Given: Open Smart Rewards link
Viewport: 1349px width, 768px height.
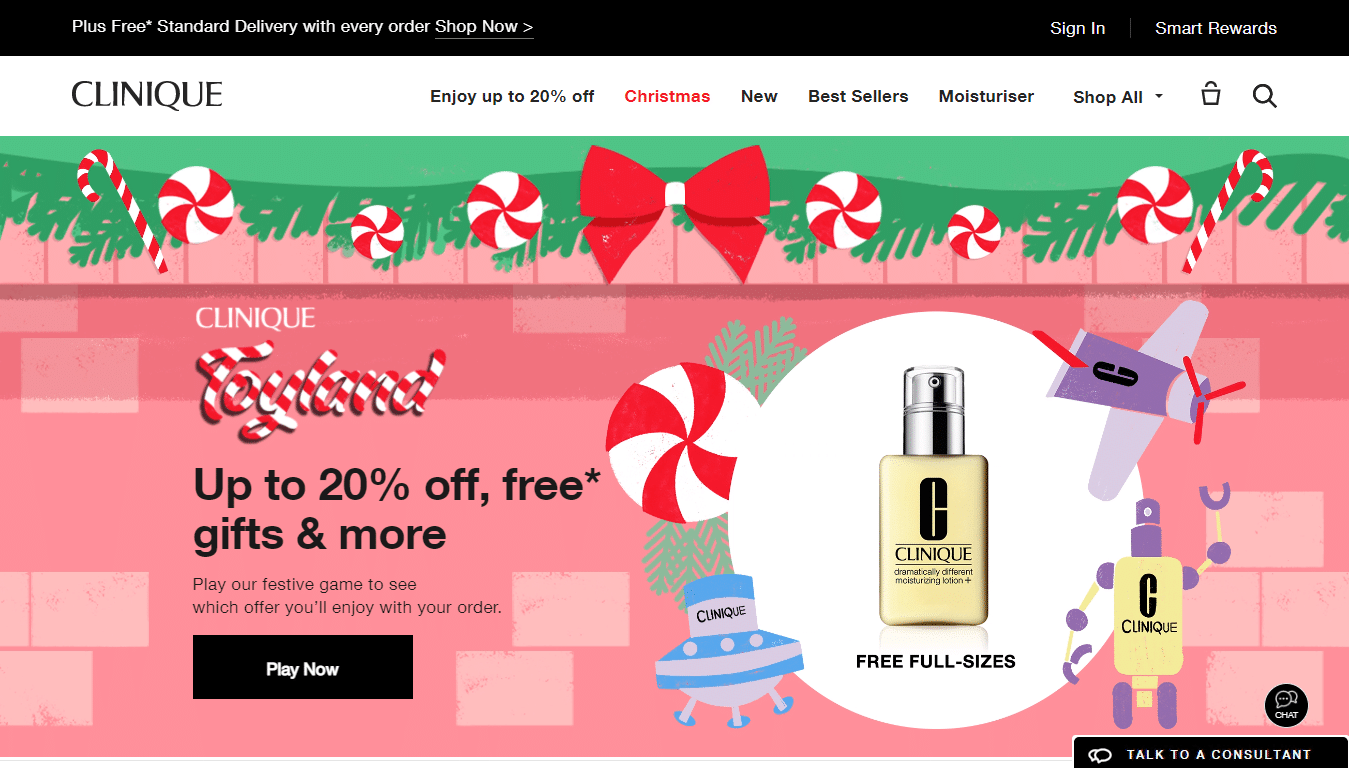Looking at the screenshot, I should [1216, 28].
